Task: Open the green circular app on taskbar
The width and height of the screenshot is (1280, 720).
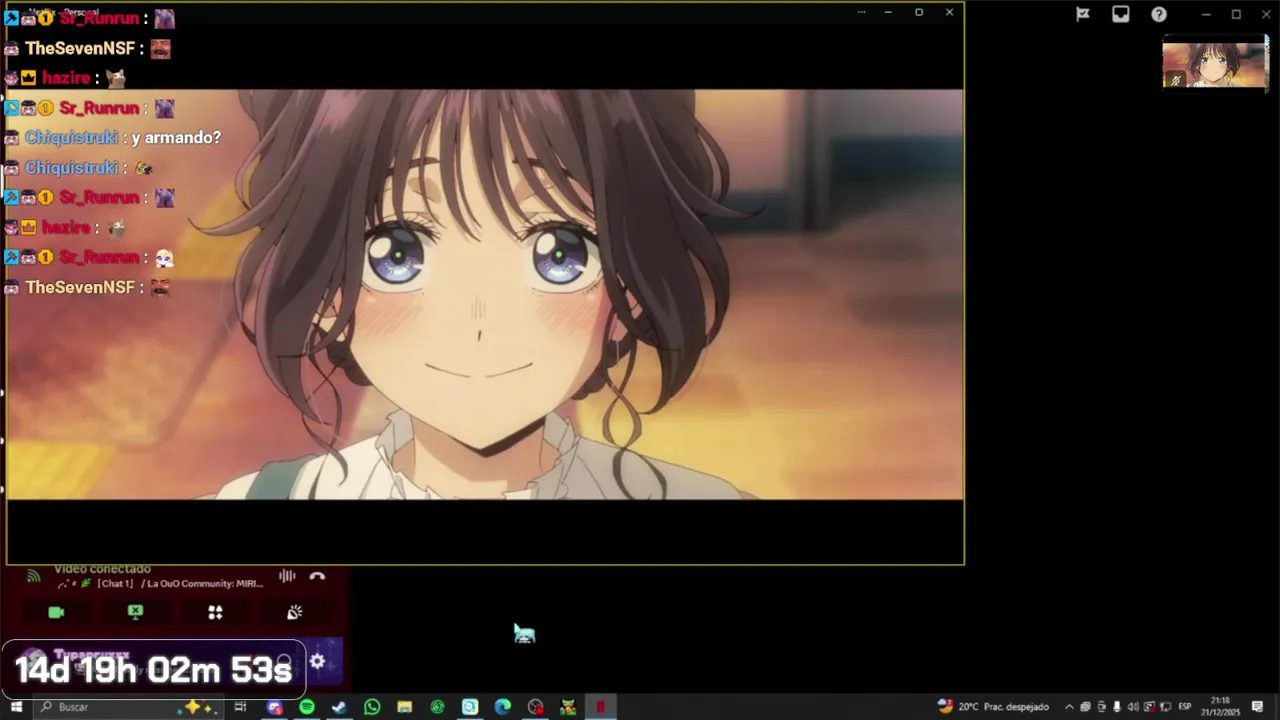Action: pyautogui.click(x=437, y=707)
